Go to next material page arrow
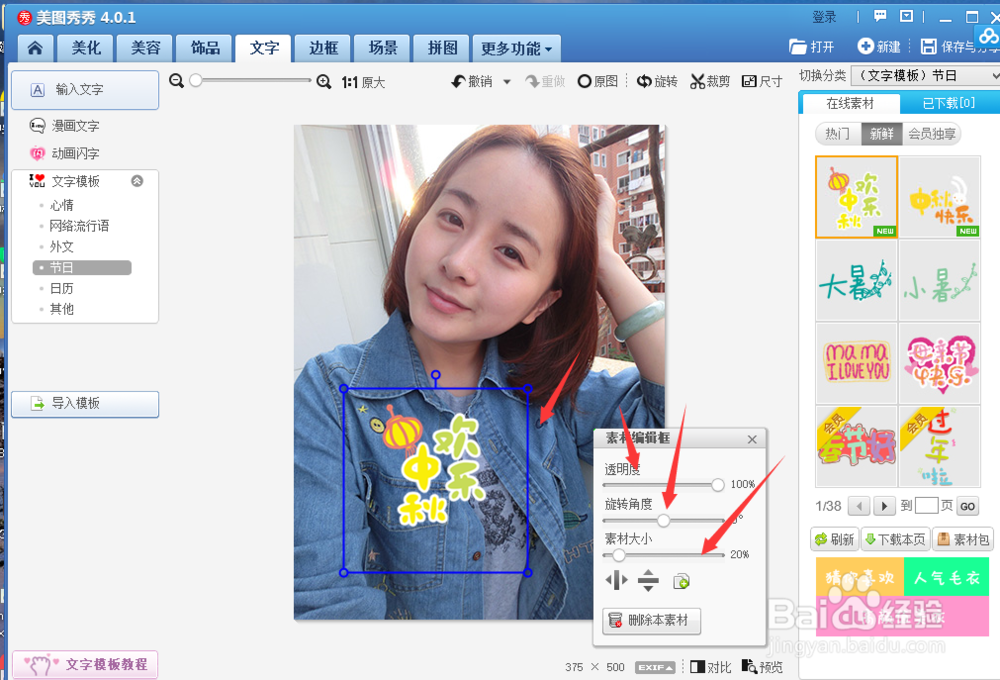 (x=884, y=506)
